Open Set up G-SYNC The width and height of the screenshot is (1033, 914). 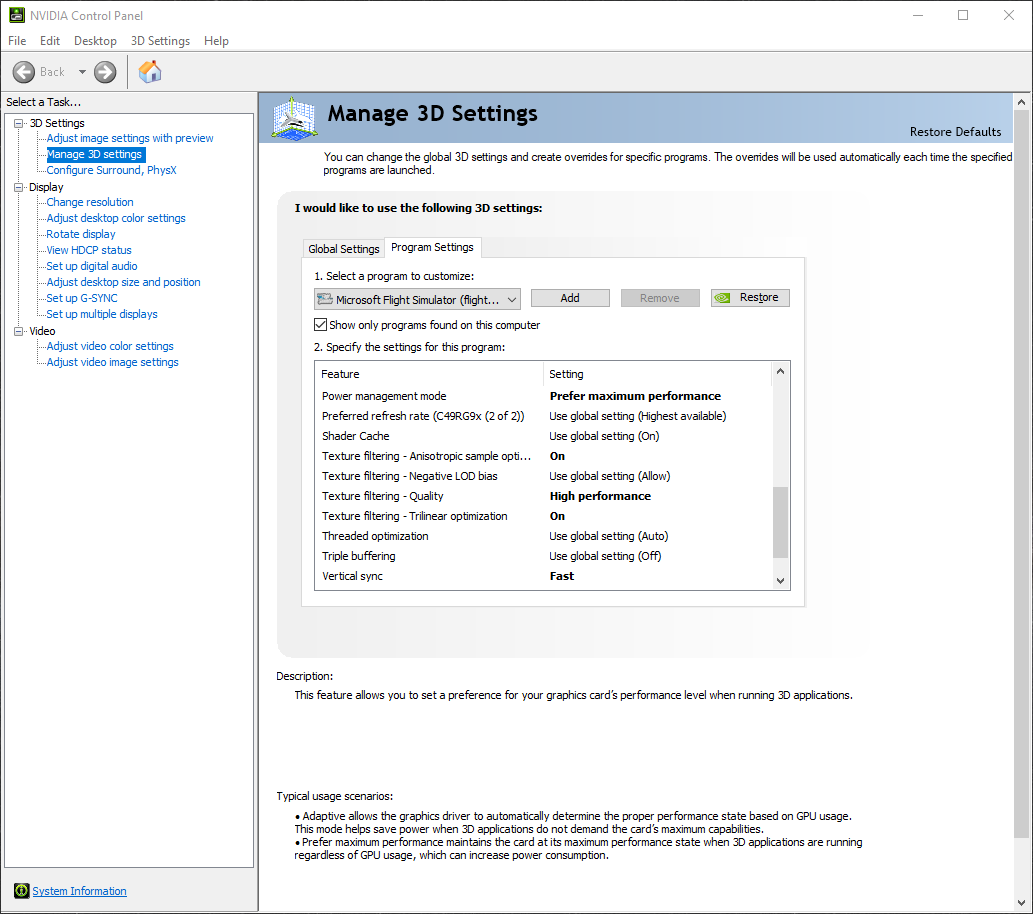(x=82, y=298)
